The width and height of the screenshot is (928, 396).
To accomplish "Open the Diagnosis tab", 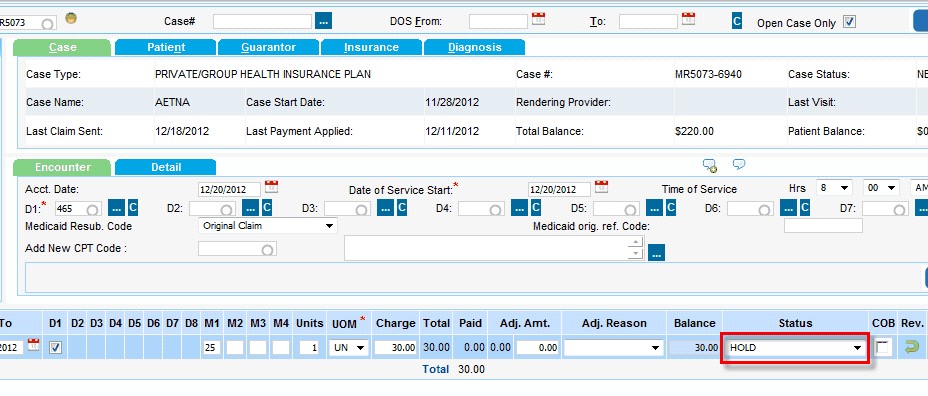I will point(475,47).
